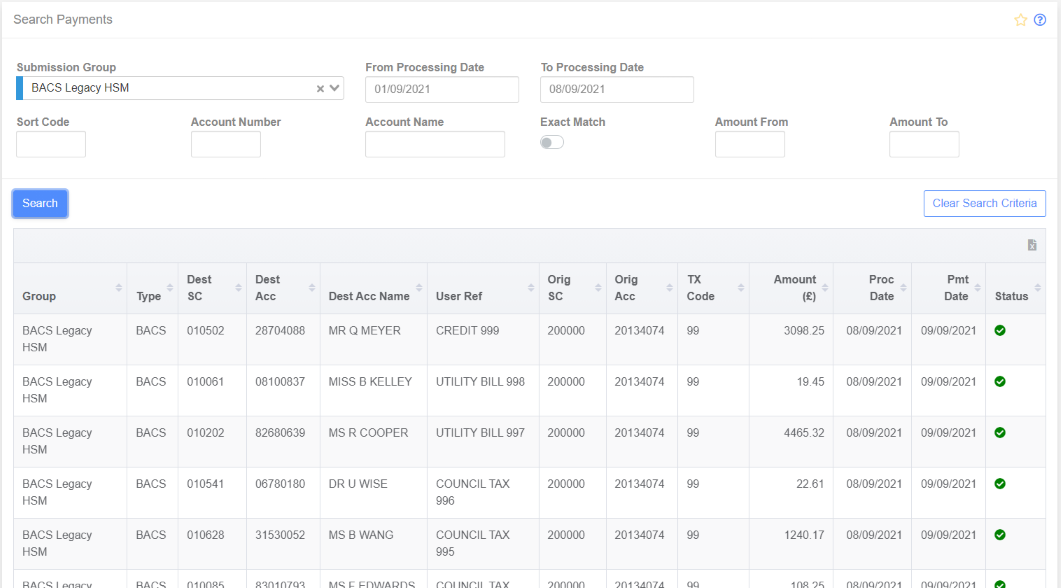Click the export table file icon
Viewport: 1061px width, 588px height.
(1032, 245)
